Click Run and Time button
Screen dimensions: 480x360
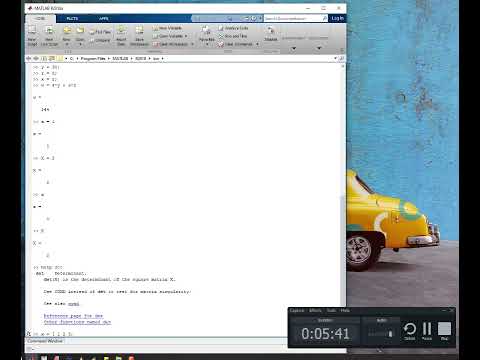(x=233, y=36)
